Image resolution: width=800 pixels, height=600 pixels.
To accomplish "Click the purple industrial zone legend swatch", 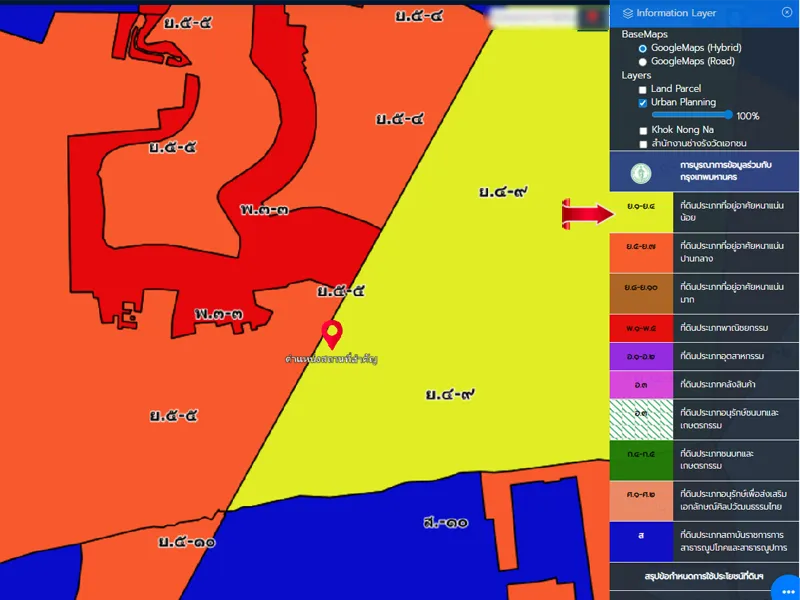I will 641,356.
